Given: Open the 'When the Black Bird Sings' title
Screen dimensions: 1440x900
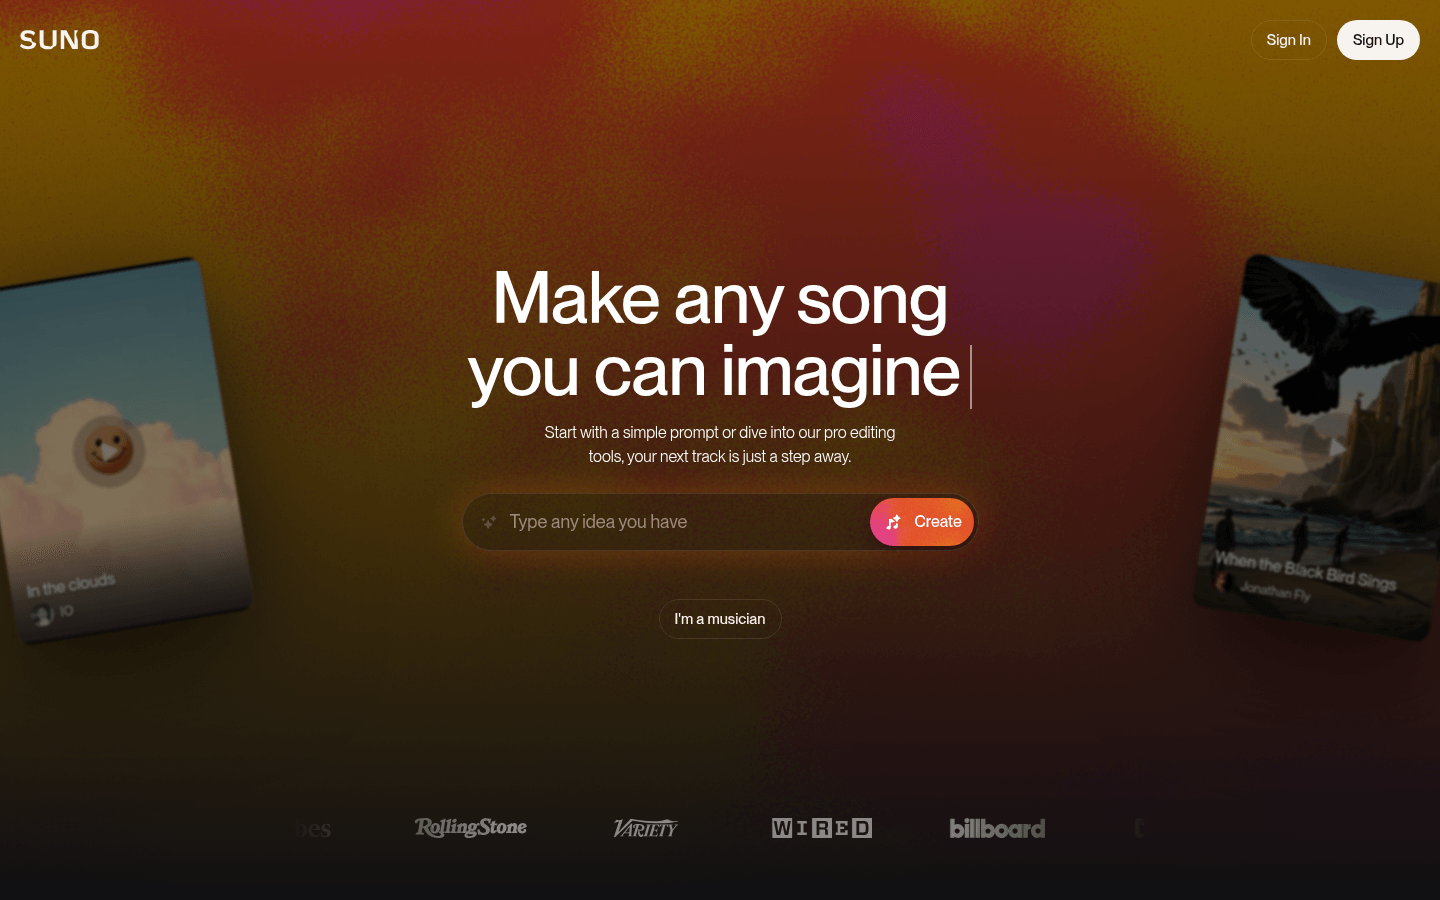Looking at the screenshot, I should point(1305,571).
